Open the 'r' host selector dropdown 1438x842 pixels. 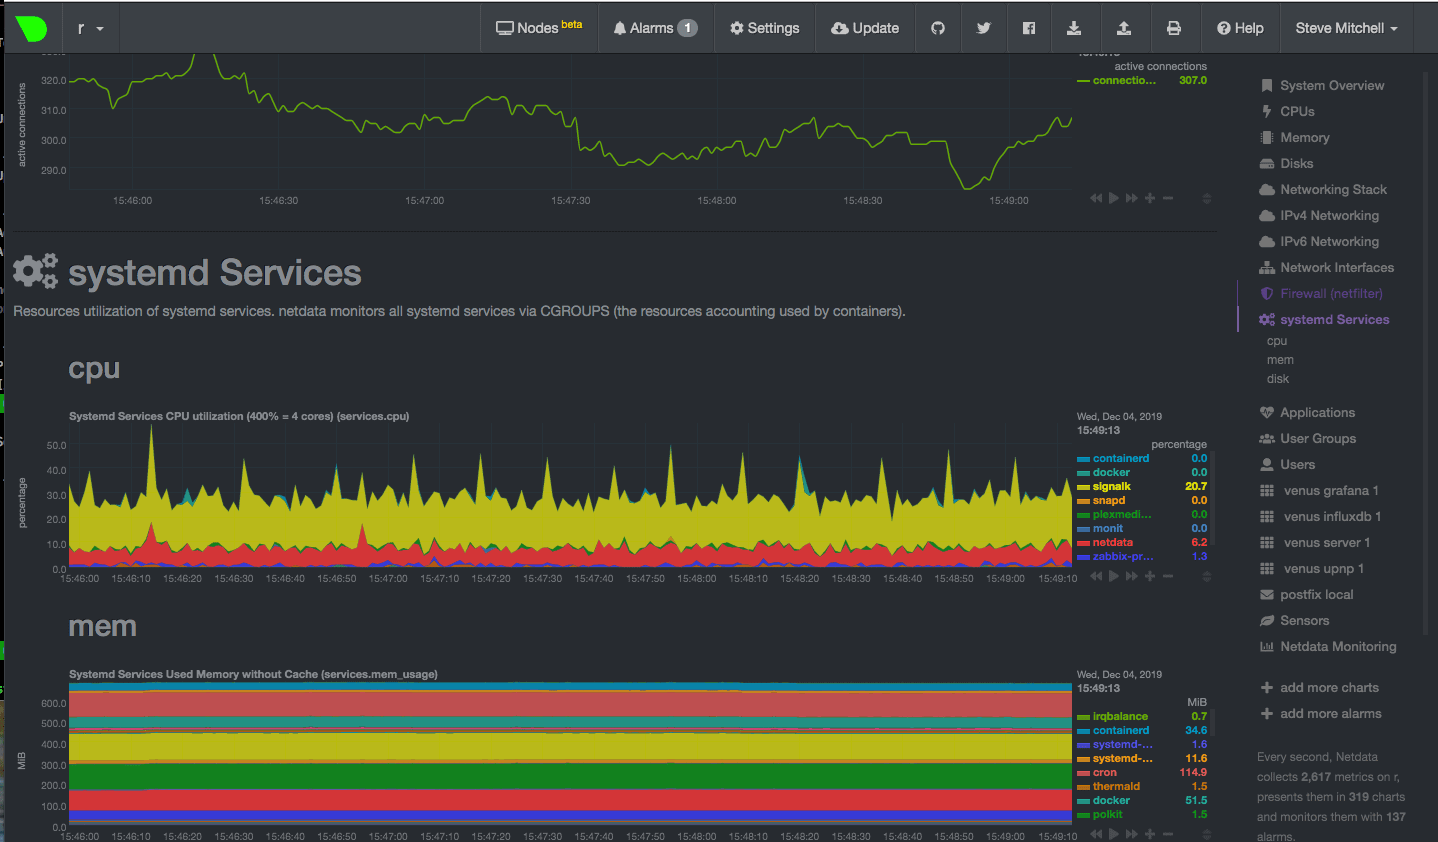[x=90, y=28]
